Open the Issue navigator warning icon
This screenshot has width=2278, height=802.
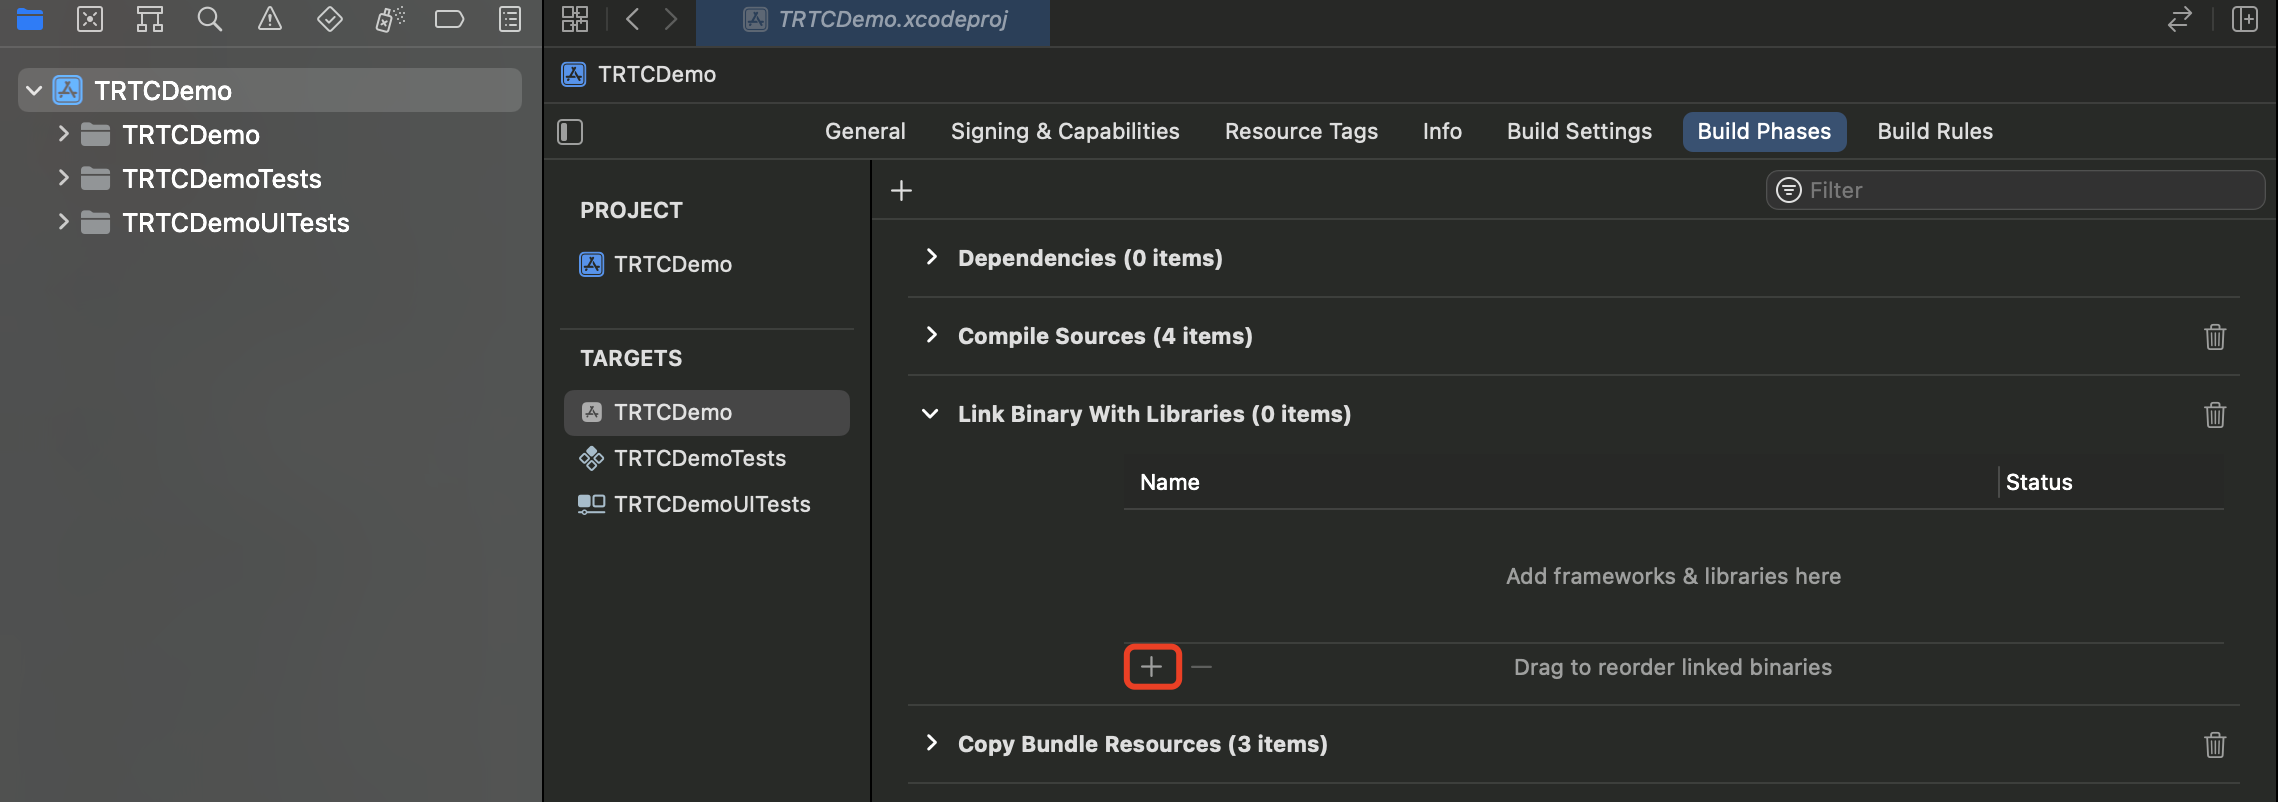tap(270, 19)
